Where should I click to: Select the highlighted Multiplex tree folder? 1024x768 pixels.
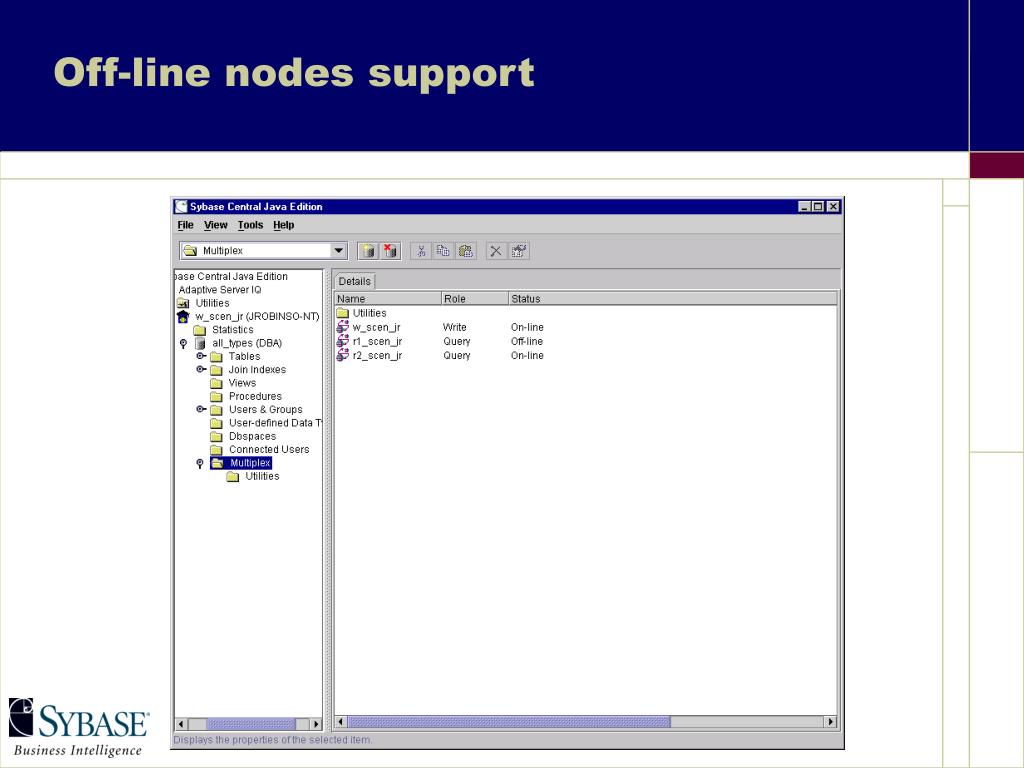(250, 463)
